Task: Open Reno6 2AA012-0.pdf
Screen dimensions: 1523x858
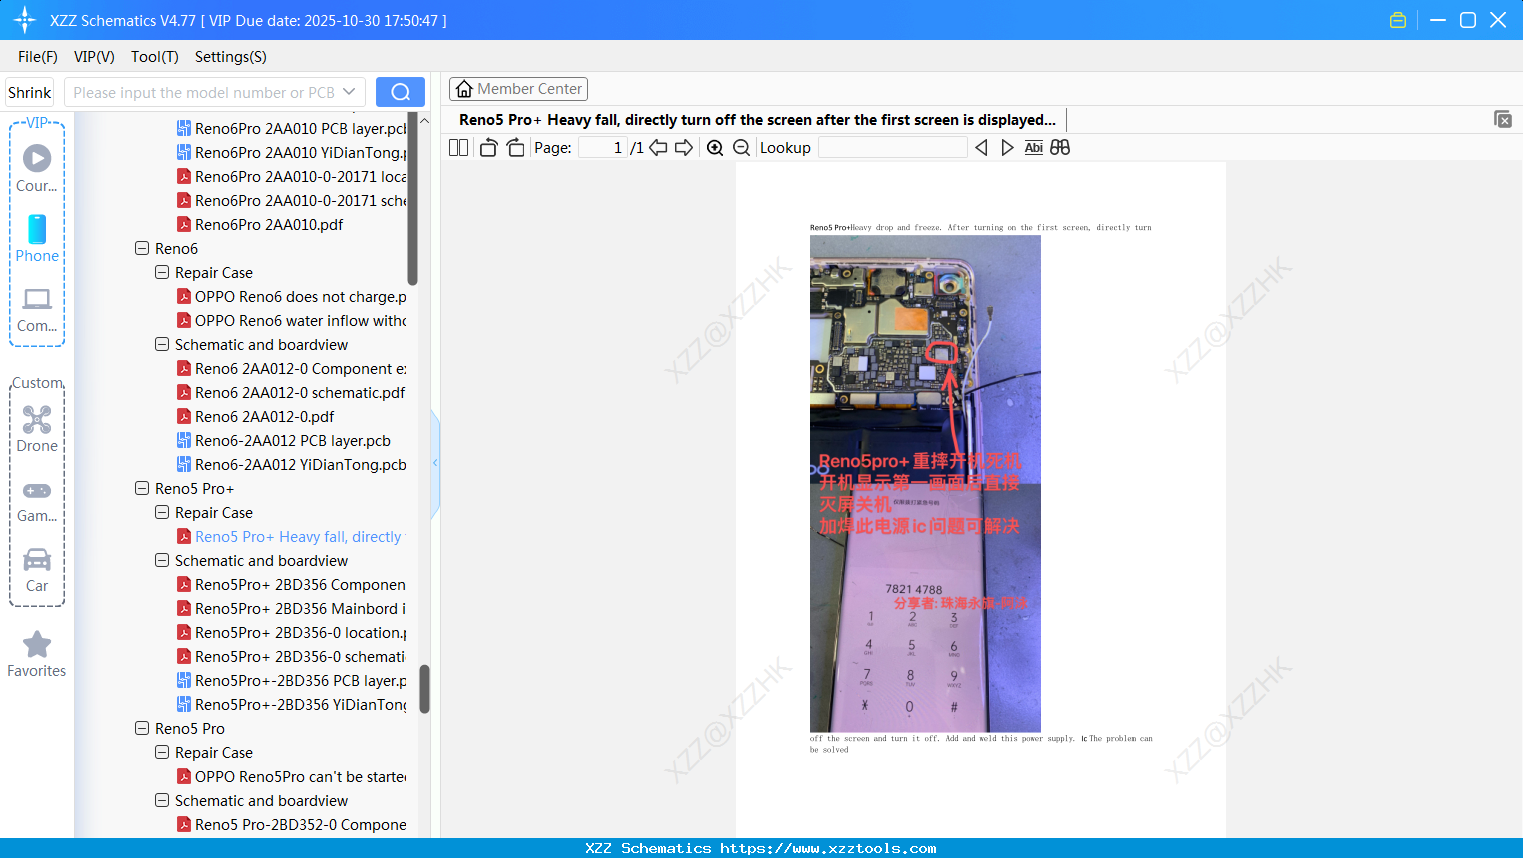Action: point(255,416)
